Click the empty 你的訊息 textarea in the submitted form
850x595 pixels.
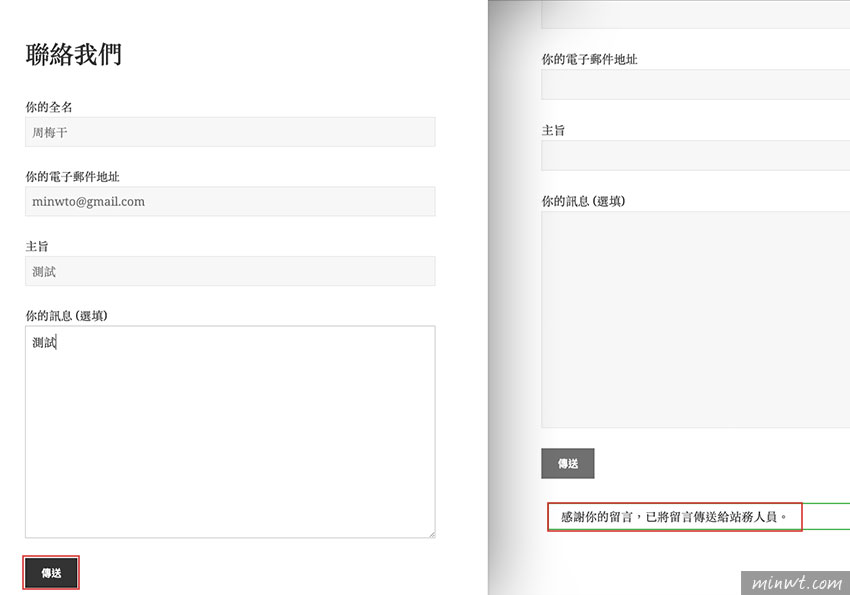pyautogui.click(x=696, y=319)
